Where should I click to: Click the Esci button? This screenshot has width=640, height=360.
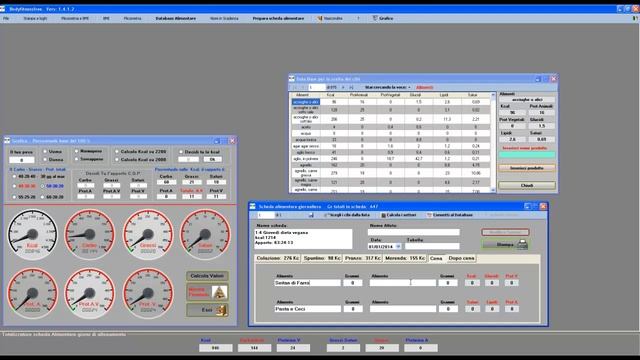tap(207, 310)
